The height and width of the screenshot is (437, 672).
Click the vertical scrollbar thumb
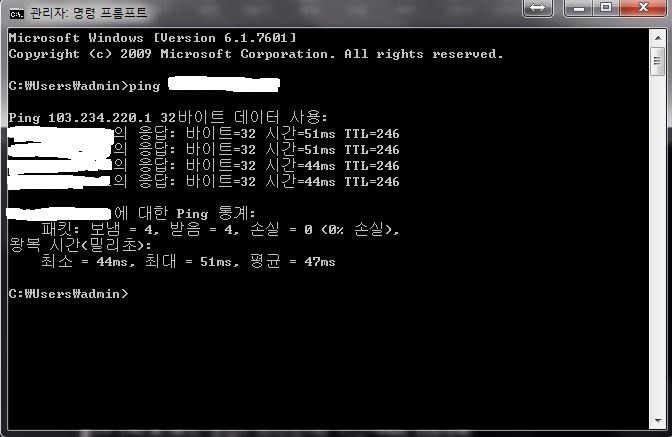pyautogui.click(x=657, y=62)
